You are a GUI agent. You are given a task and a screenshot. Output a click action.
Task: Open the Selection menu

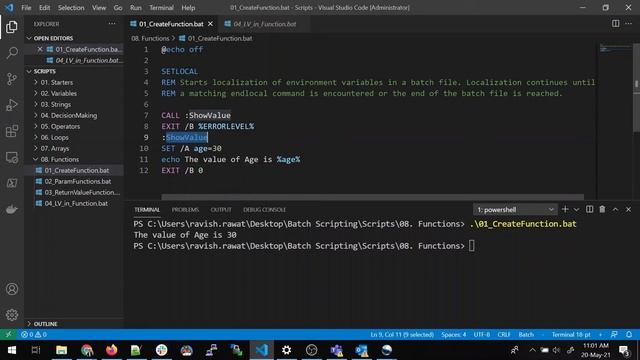pyautogui.click(x=71, y=7)
